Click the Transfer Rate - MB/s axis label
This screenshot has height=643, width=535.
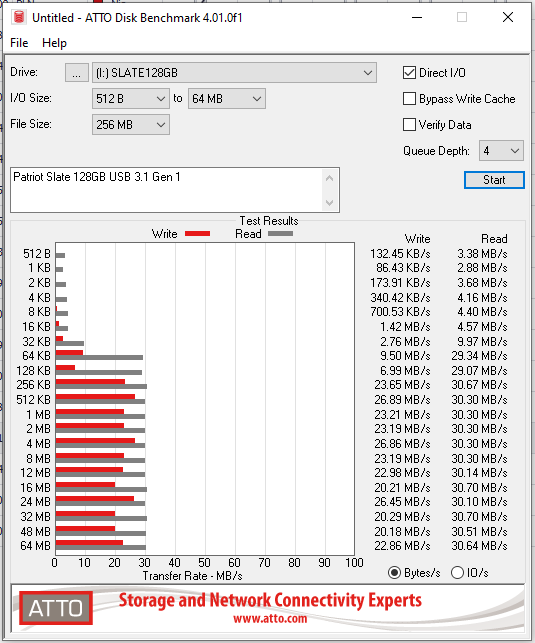click(x=192, y=576)
